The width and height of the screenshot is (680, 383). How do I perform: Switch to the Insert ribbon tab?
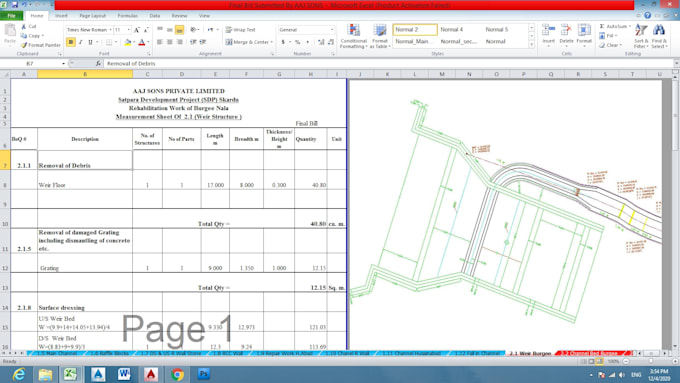(x=61, y=16)
